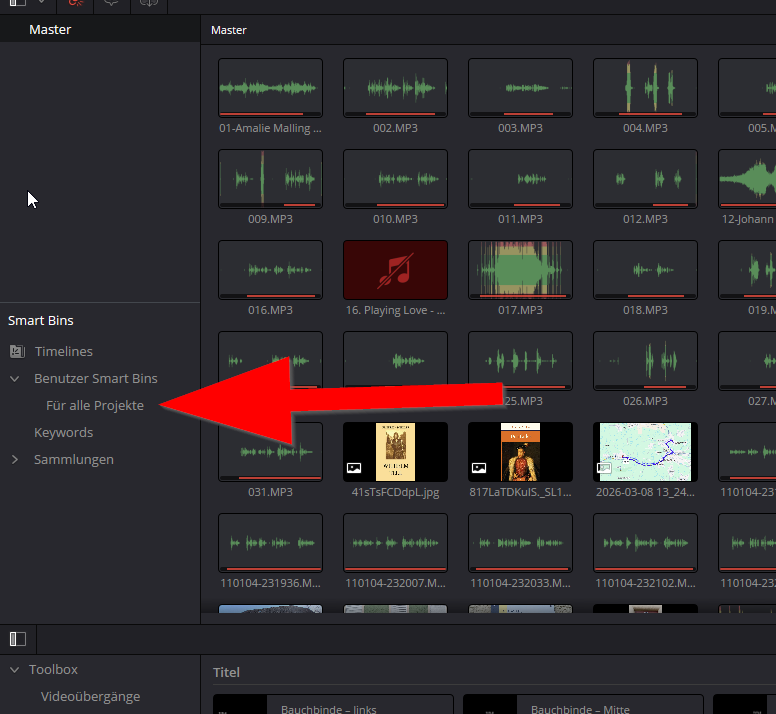Click the image badge on 817LaTDKuIS thumbnail

coord(479,467)
